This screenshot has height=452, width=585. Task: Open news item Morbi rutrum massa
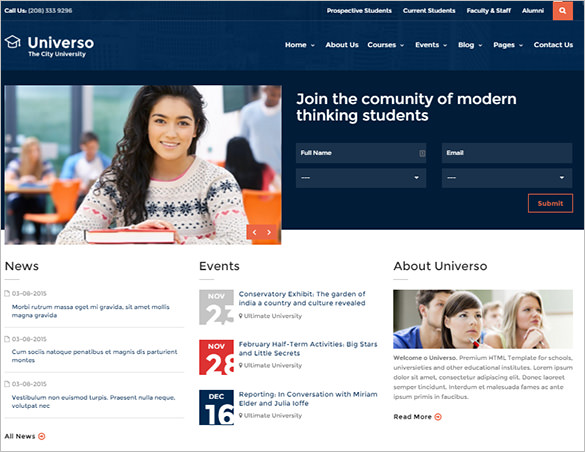pyautogui.click(x=90, y=311)
